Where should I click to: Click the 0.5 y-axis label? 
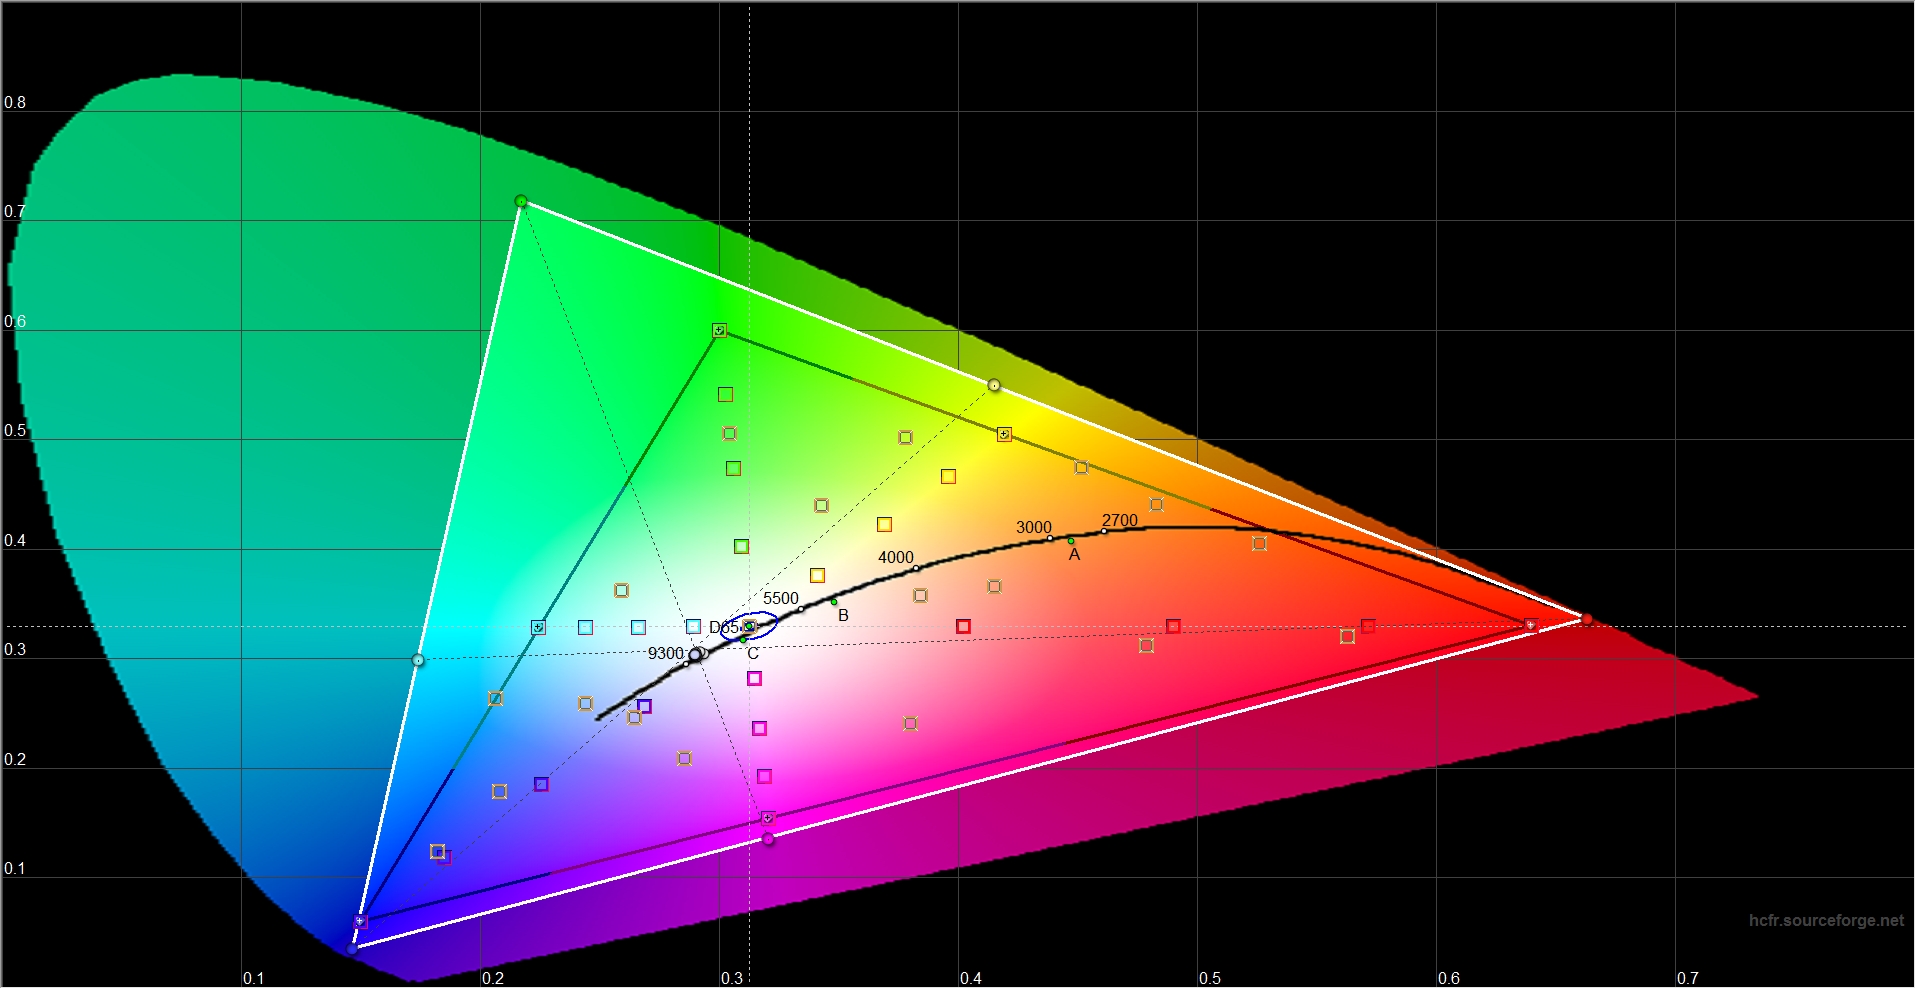pyautogui.click(x=15, y=431)
